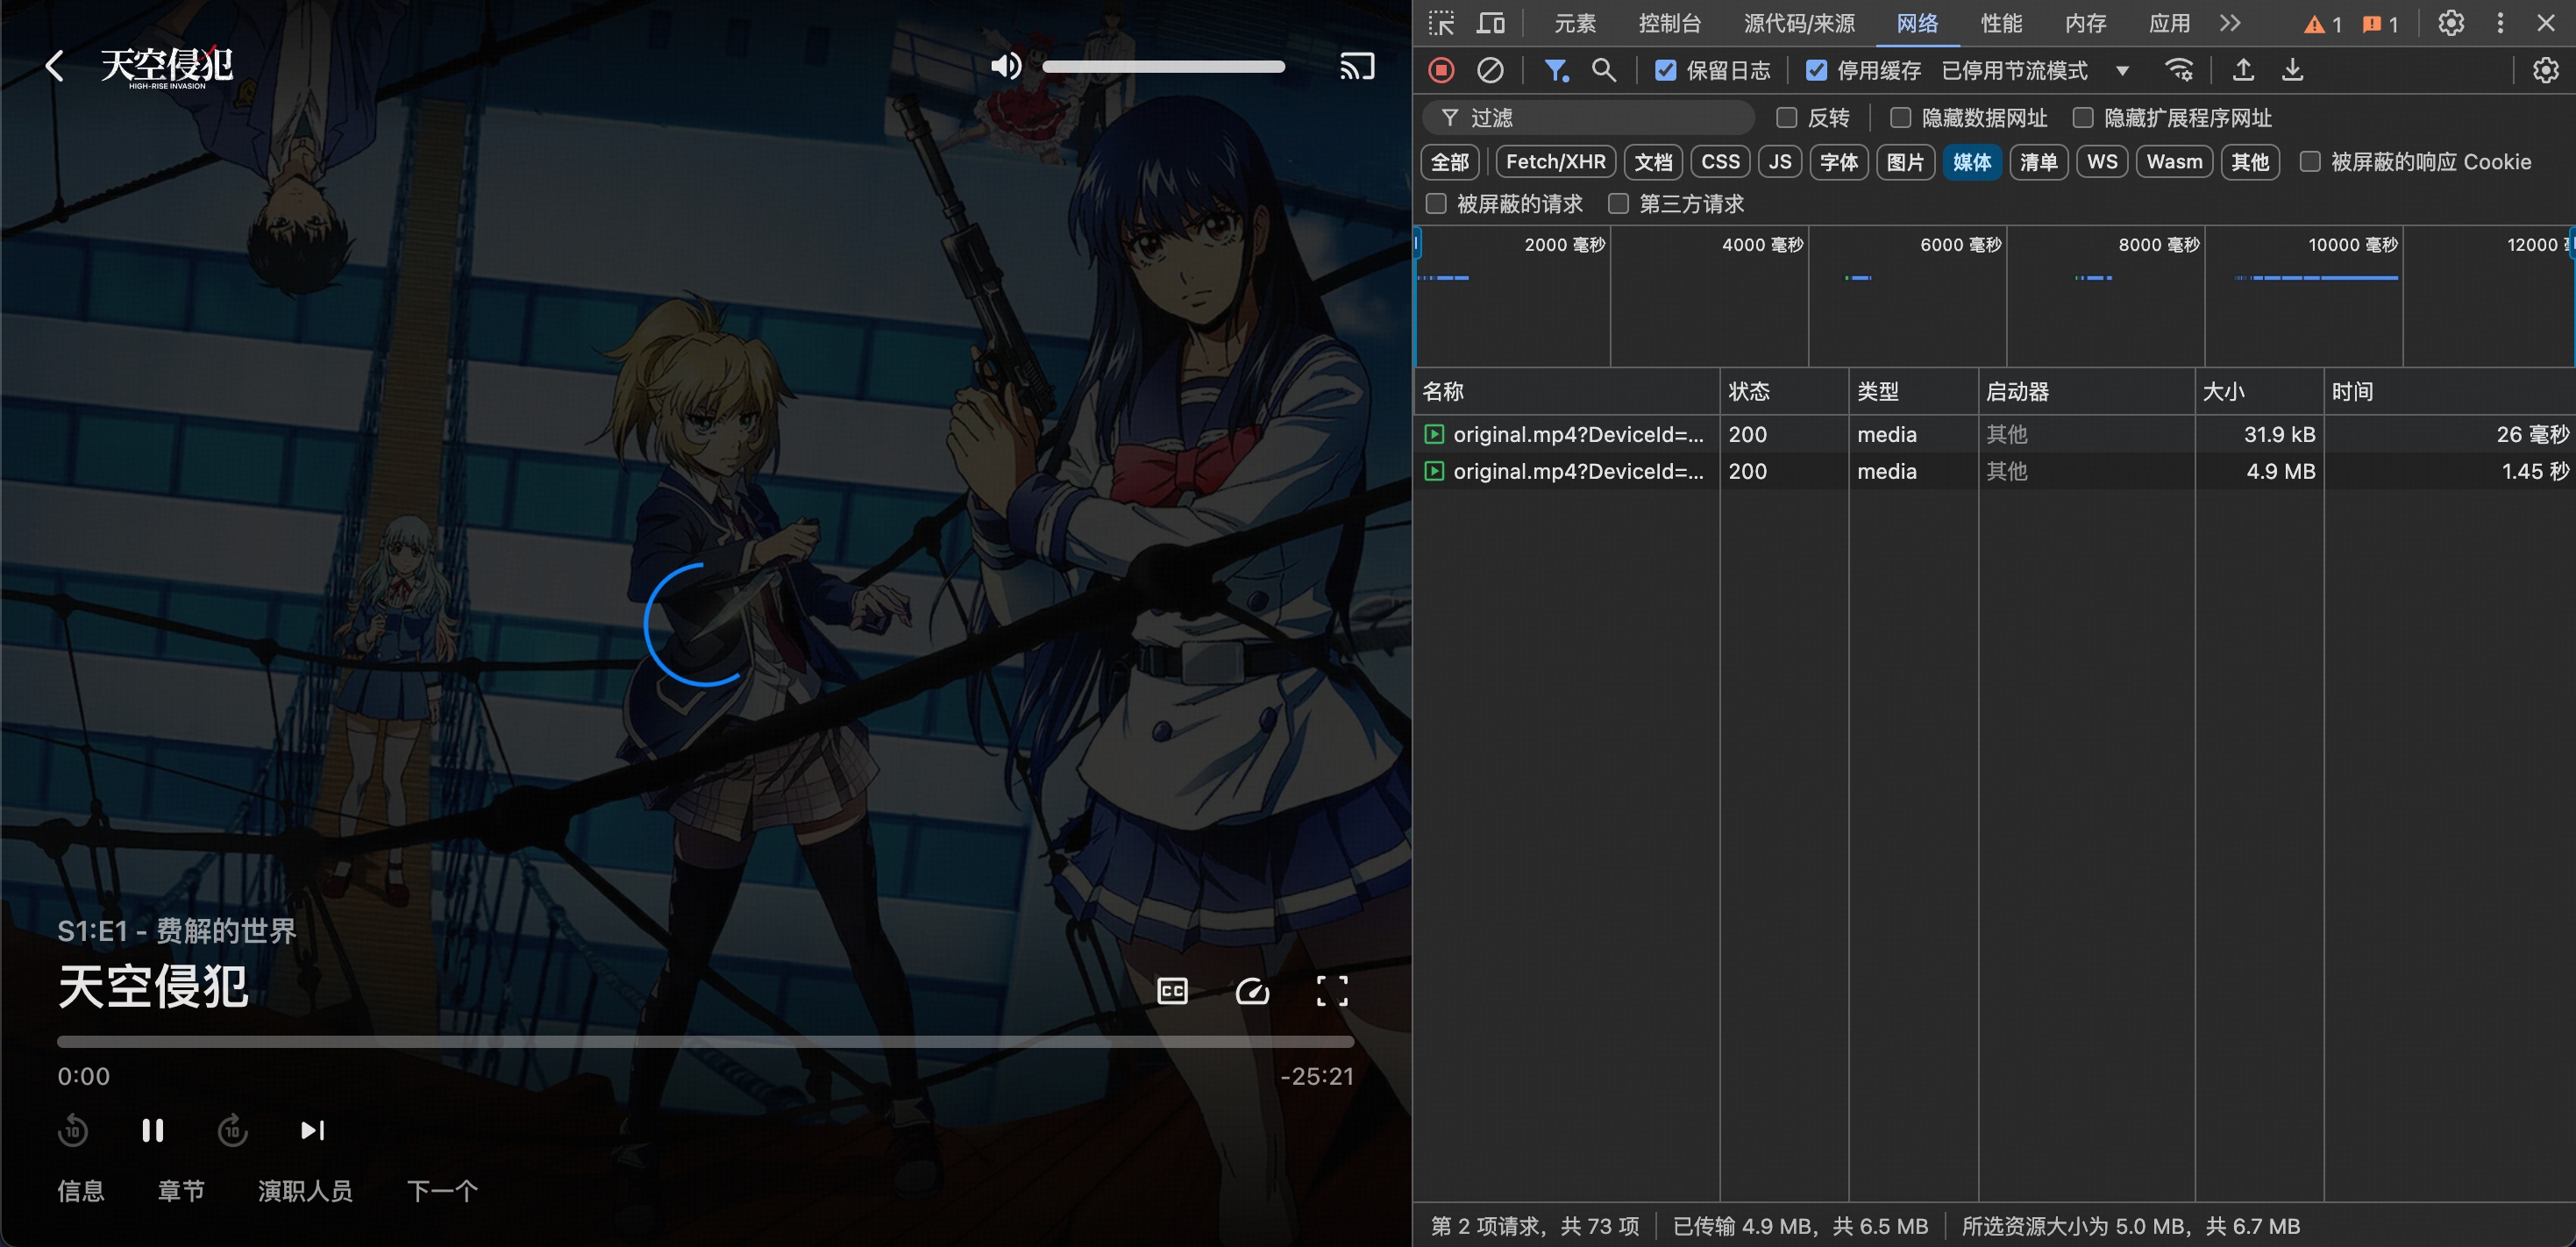Filter requests by Fetch/XHR

(x=1555, y=162)
